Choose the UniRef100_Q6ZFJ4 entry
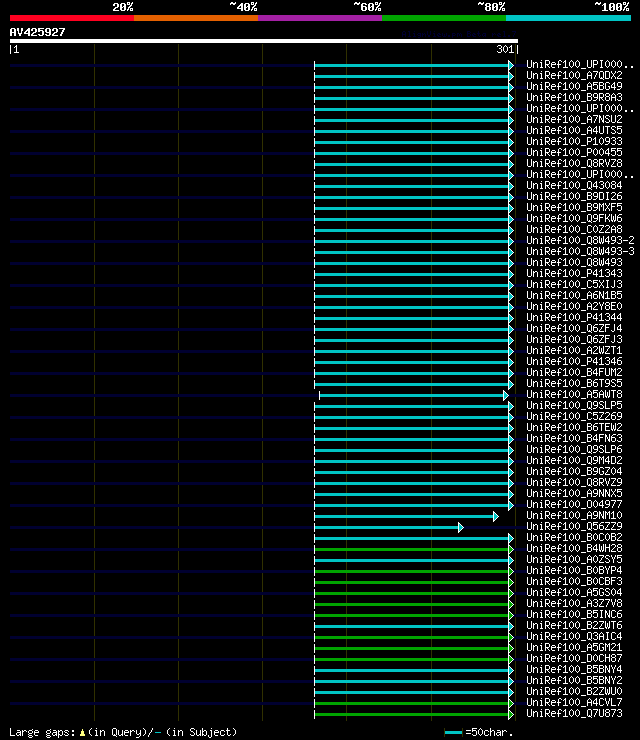The image size is (640, 740). pos(574,328)
